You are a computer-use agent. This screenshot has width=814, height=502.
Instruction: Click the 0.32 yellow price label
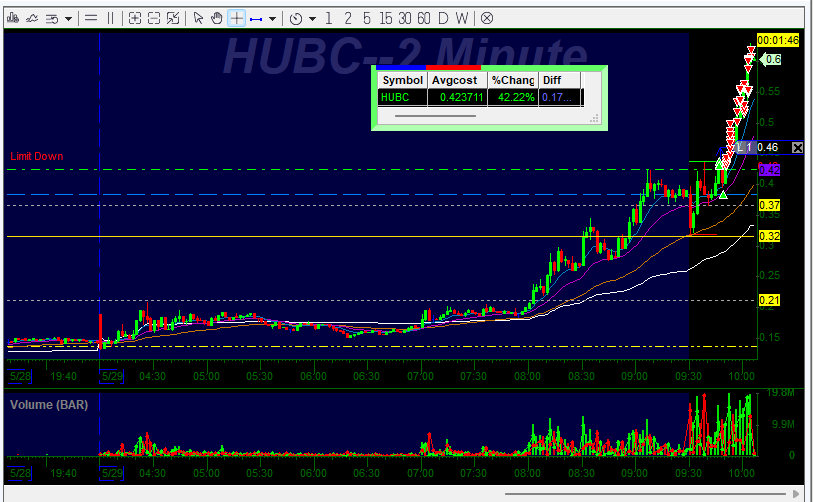[x=769, y=236]
